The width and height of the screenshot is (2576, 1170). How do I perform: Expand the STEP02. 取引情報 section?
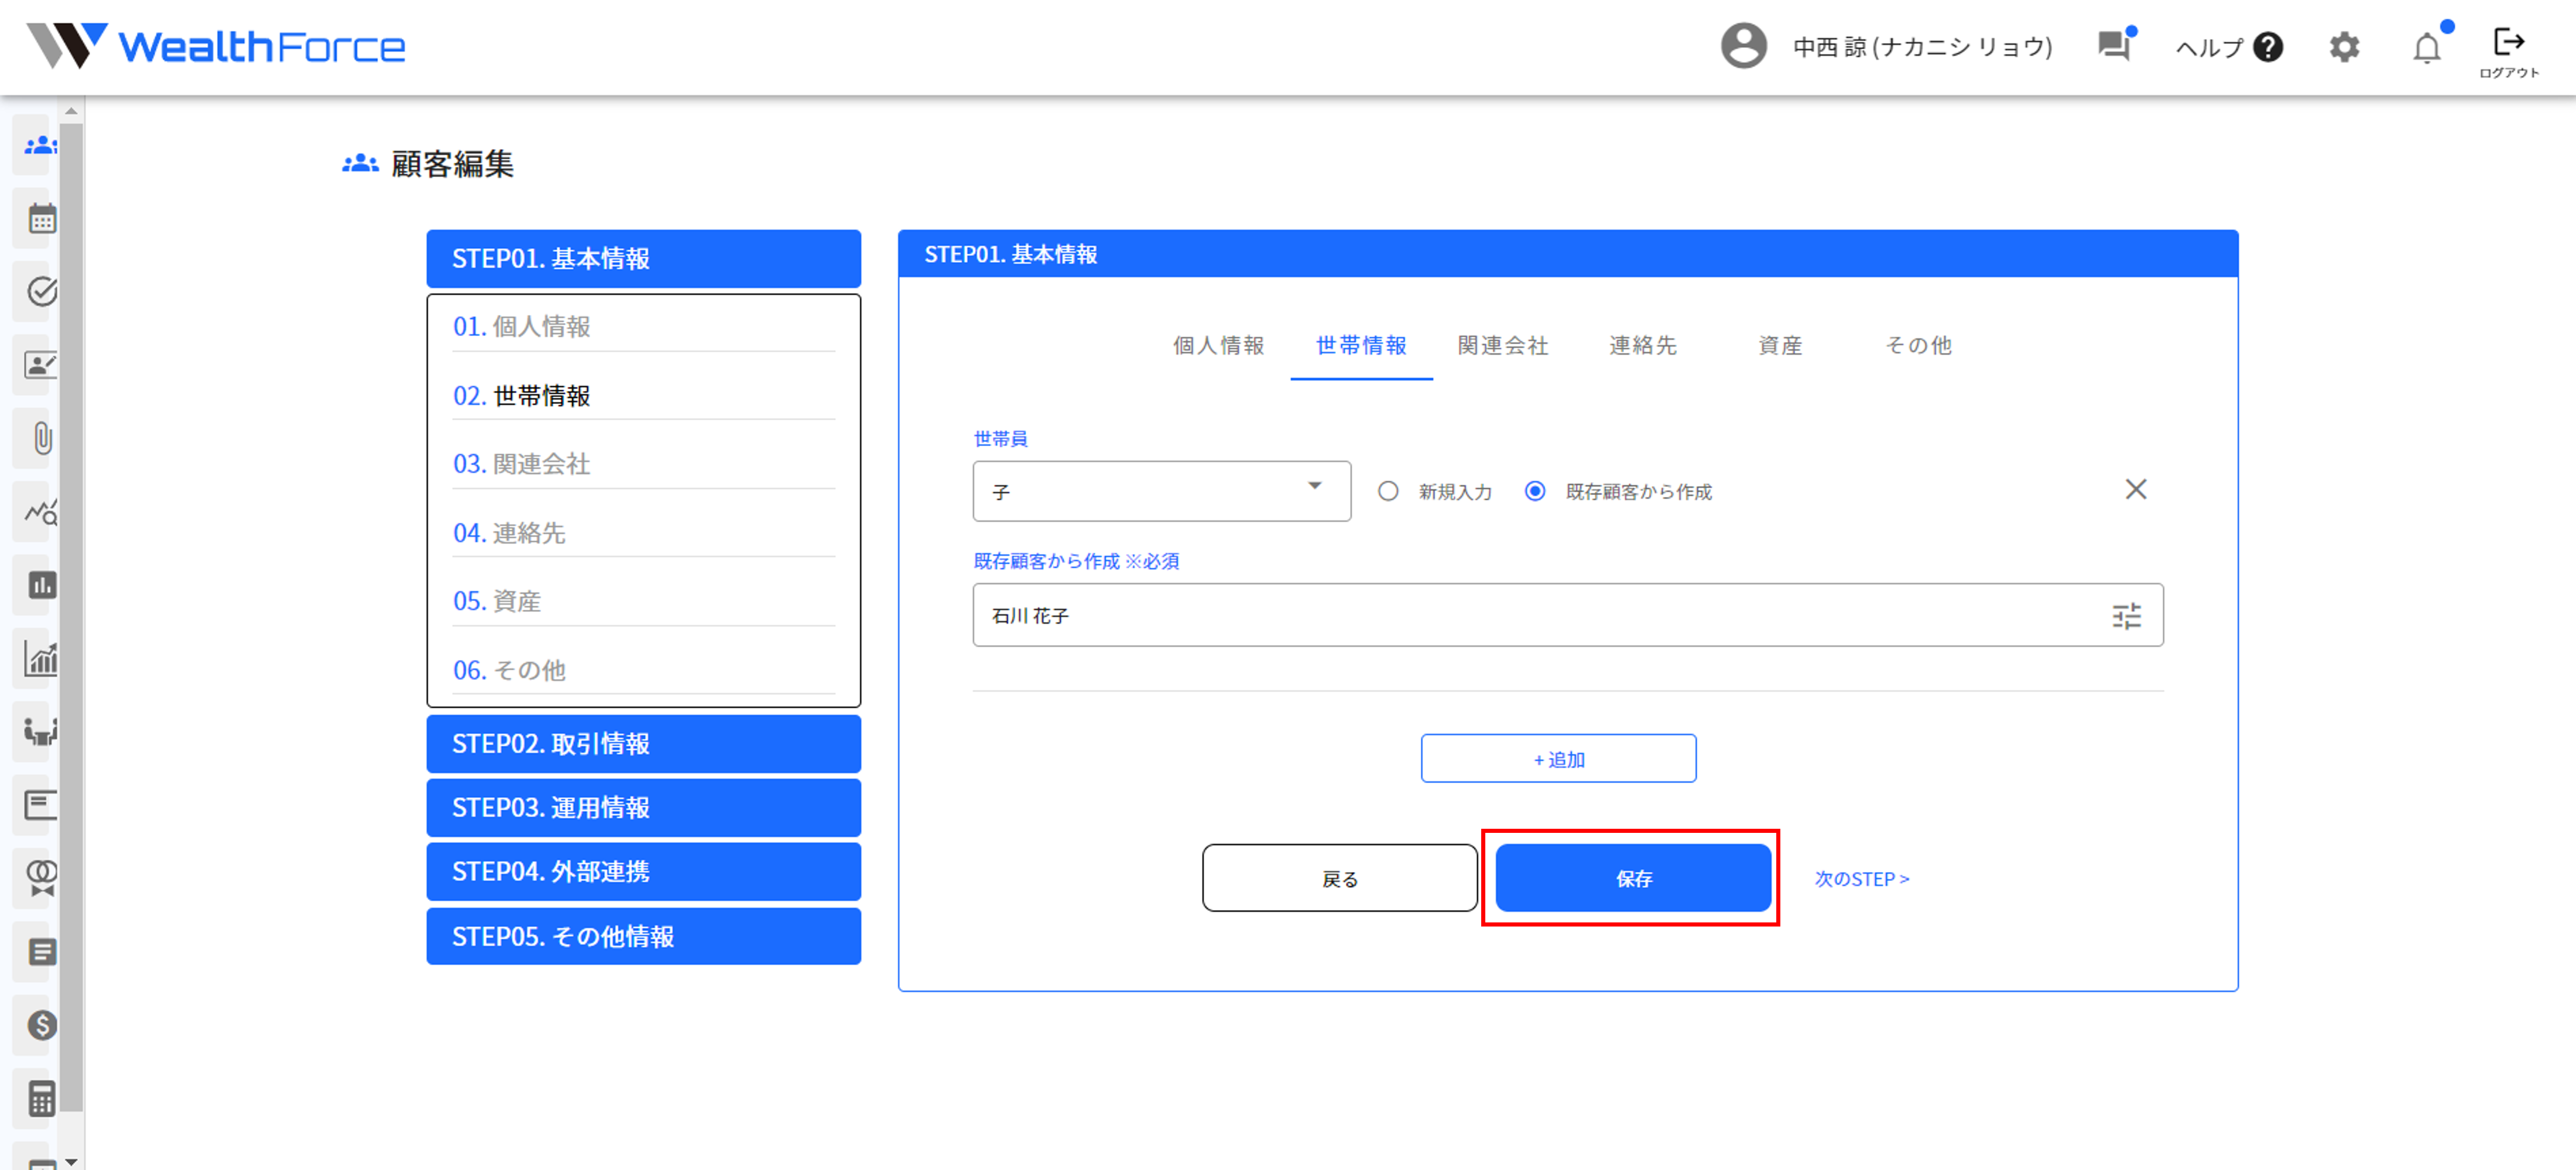(x=643, y=744)
